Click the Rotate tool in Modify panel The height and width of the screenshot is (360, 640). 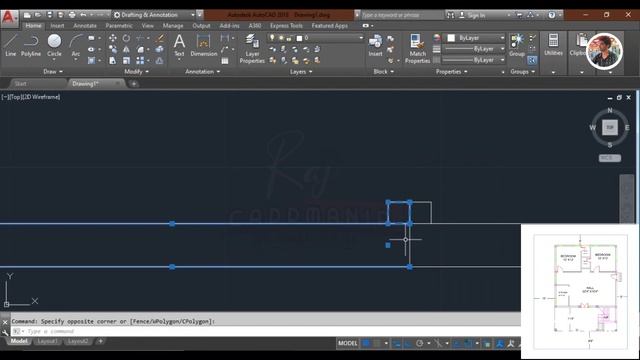click(x=127, y=38)
